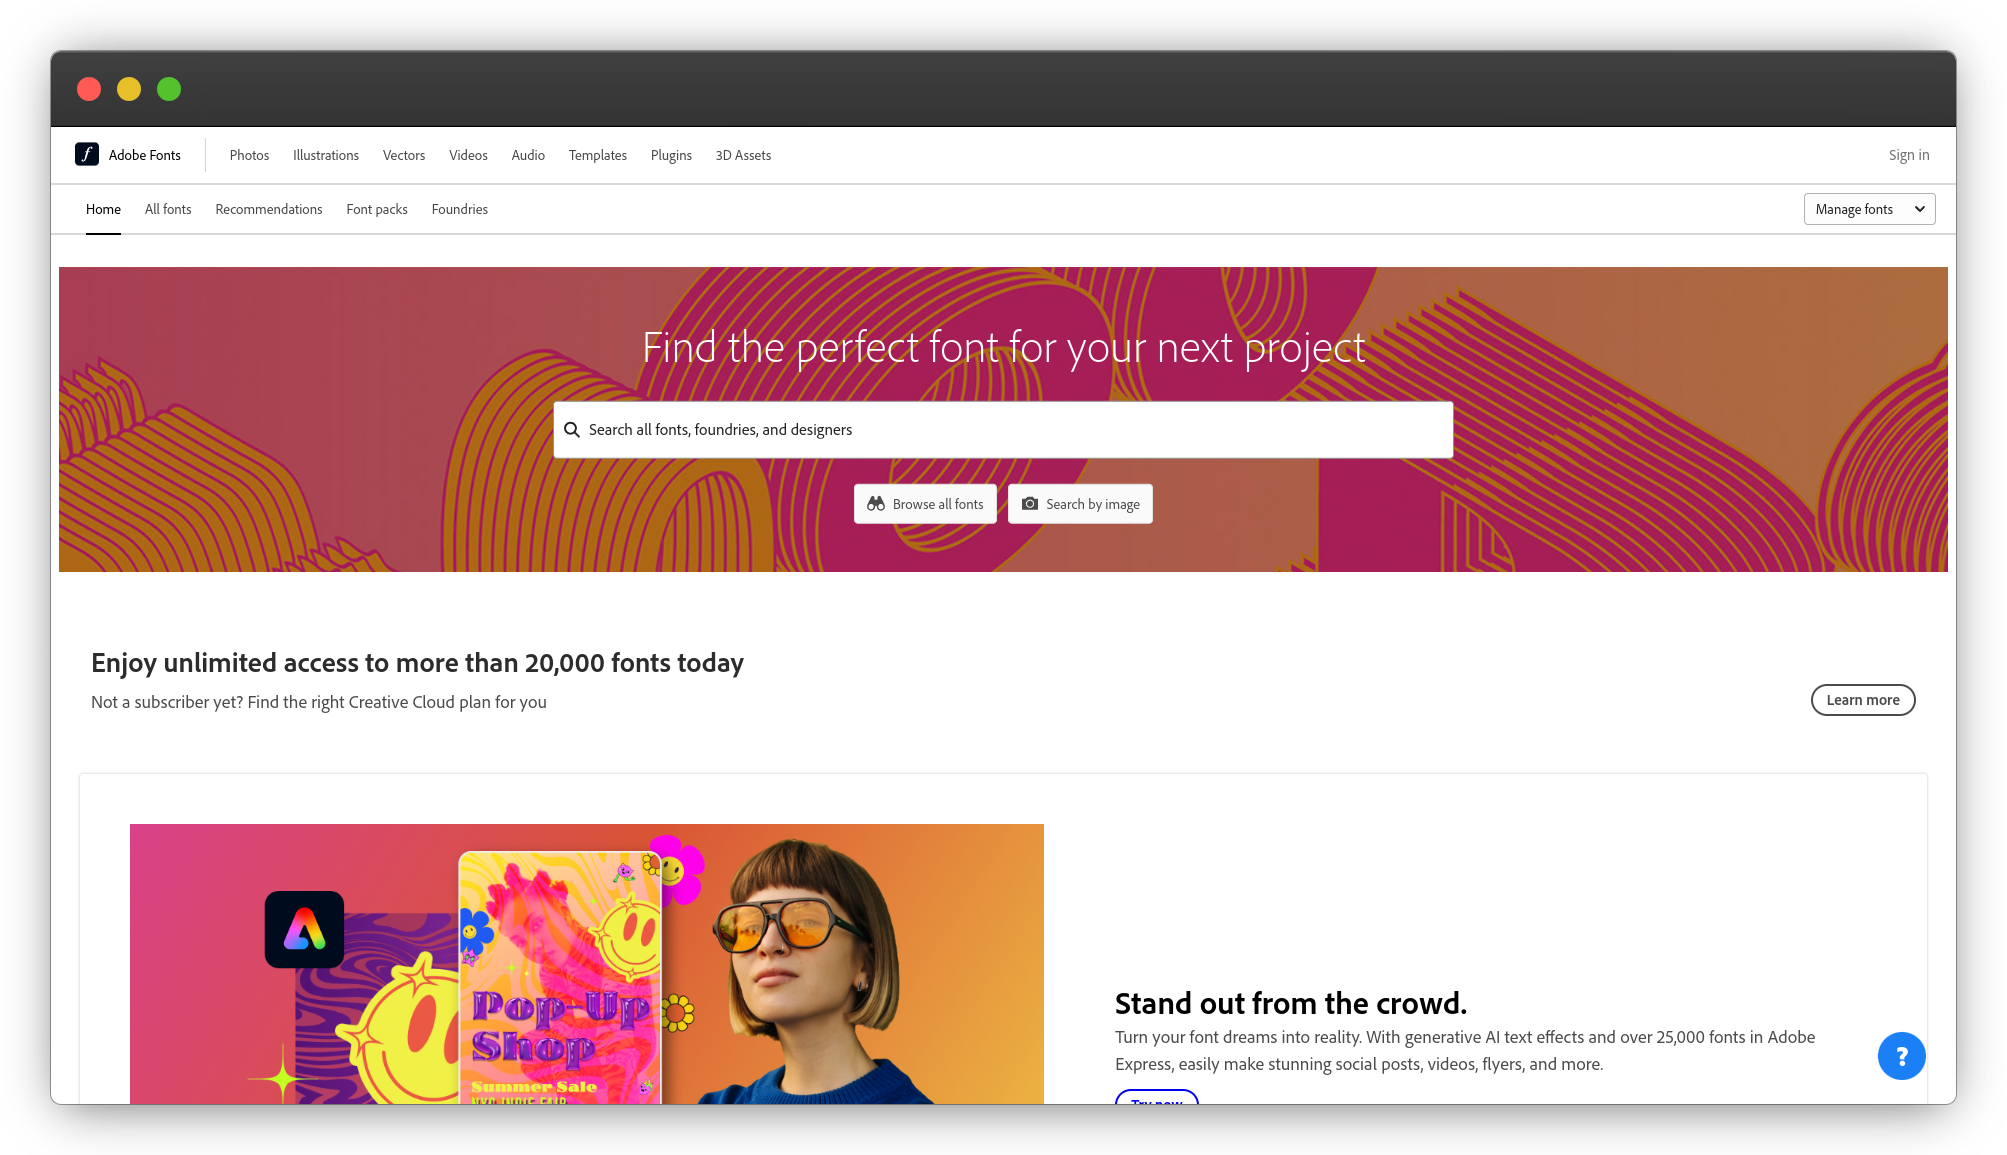Click the Adobe Fonts logo icon
Image resolution: width=2007 pixels, height=1155 pixels.
(87, 154)
